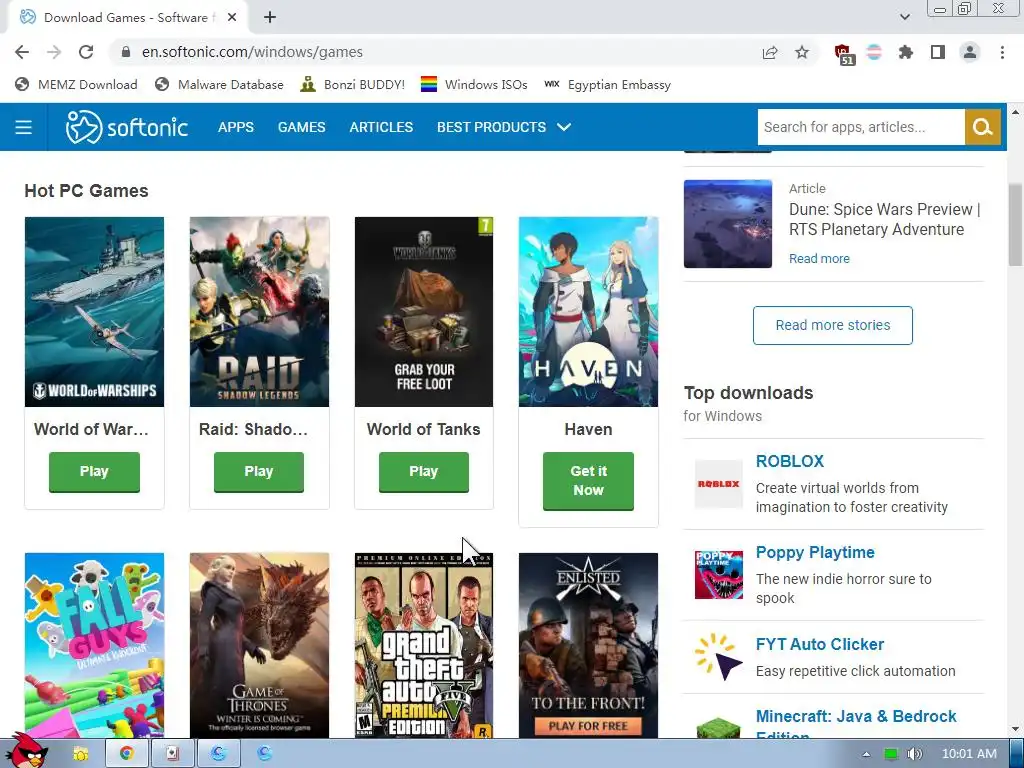Click the volume speaker tray icon
Screen dimensions: 1024x768
click(x=914, y=754)
